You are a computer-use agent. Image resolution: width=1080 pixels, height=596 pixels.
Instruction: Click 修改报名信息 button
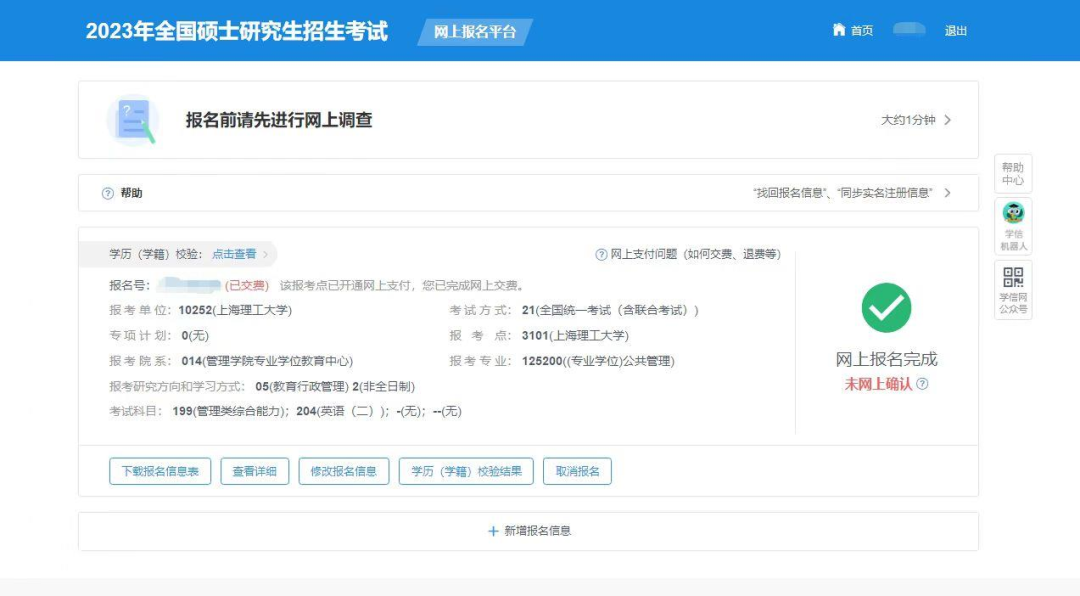pyautogui.click(x=344, y=471)
